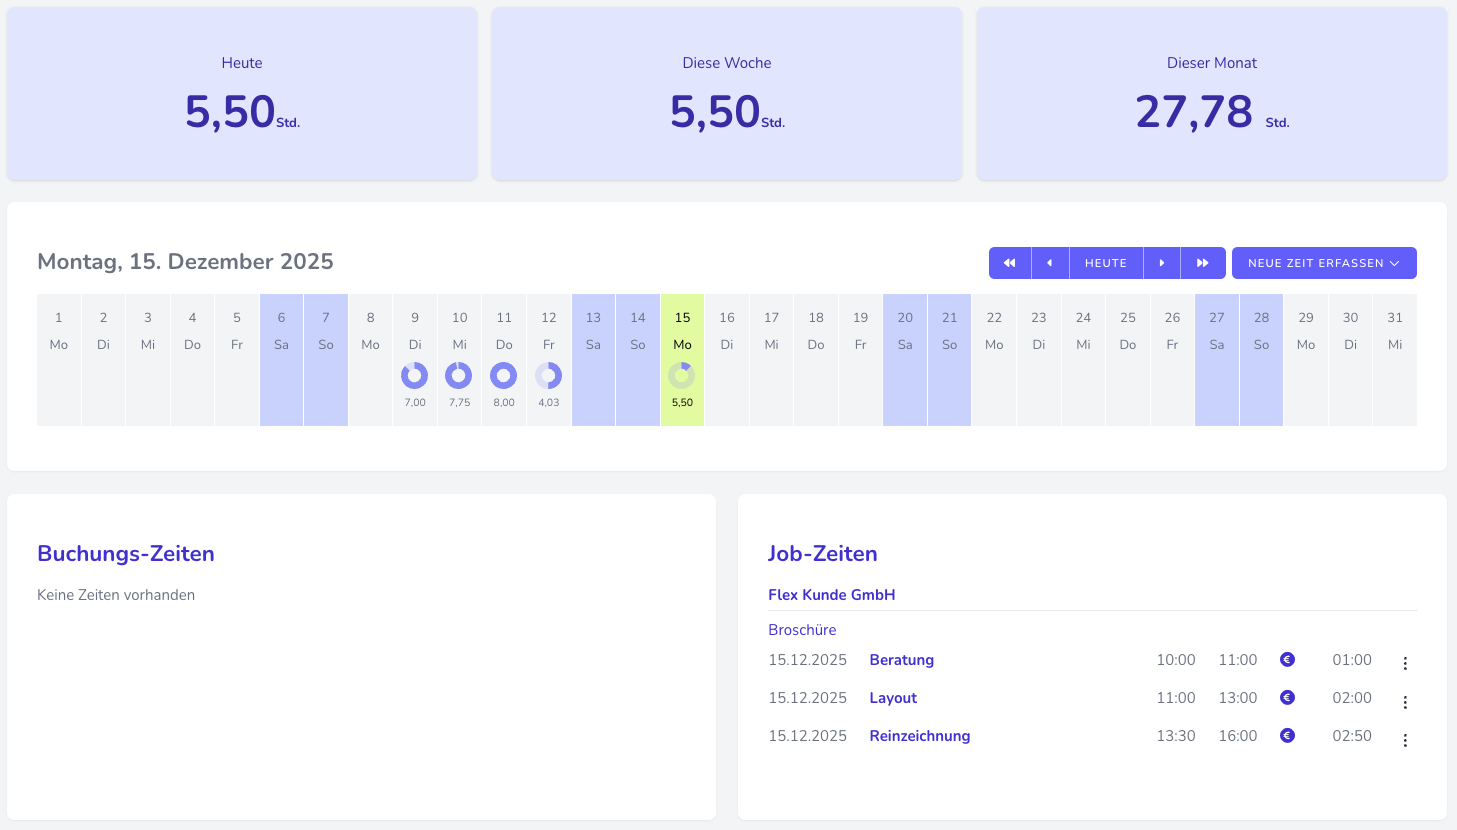Click the single next-day arrow icon

[1162, 262]
